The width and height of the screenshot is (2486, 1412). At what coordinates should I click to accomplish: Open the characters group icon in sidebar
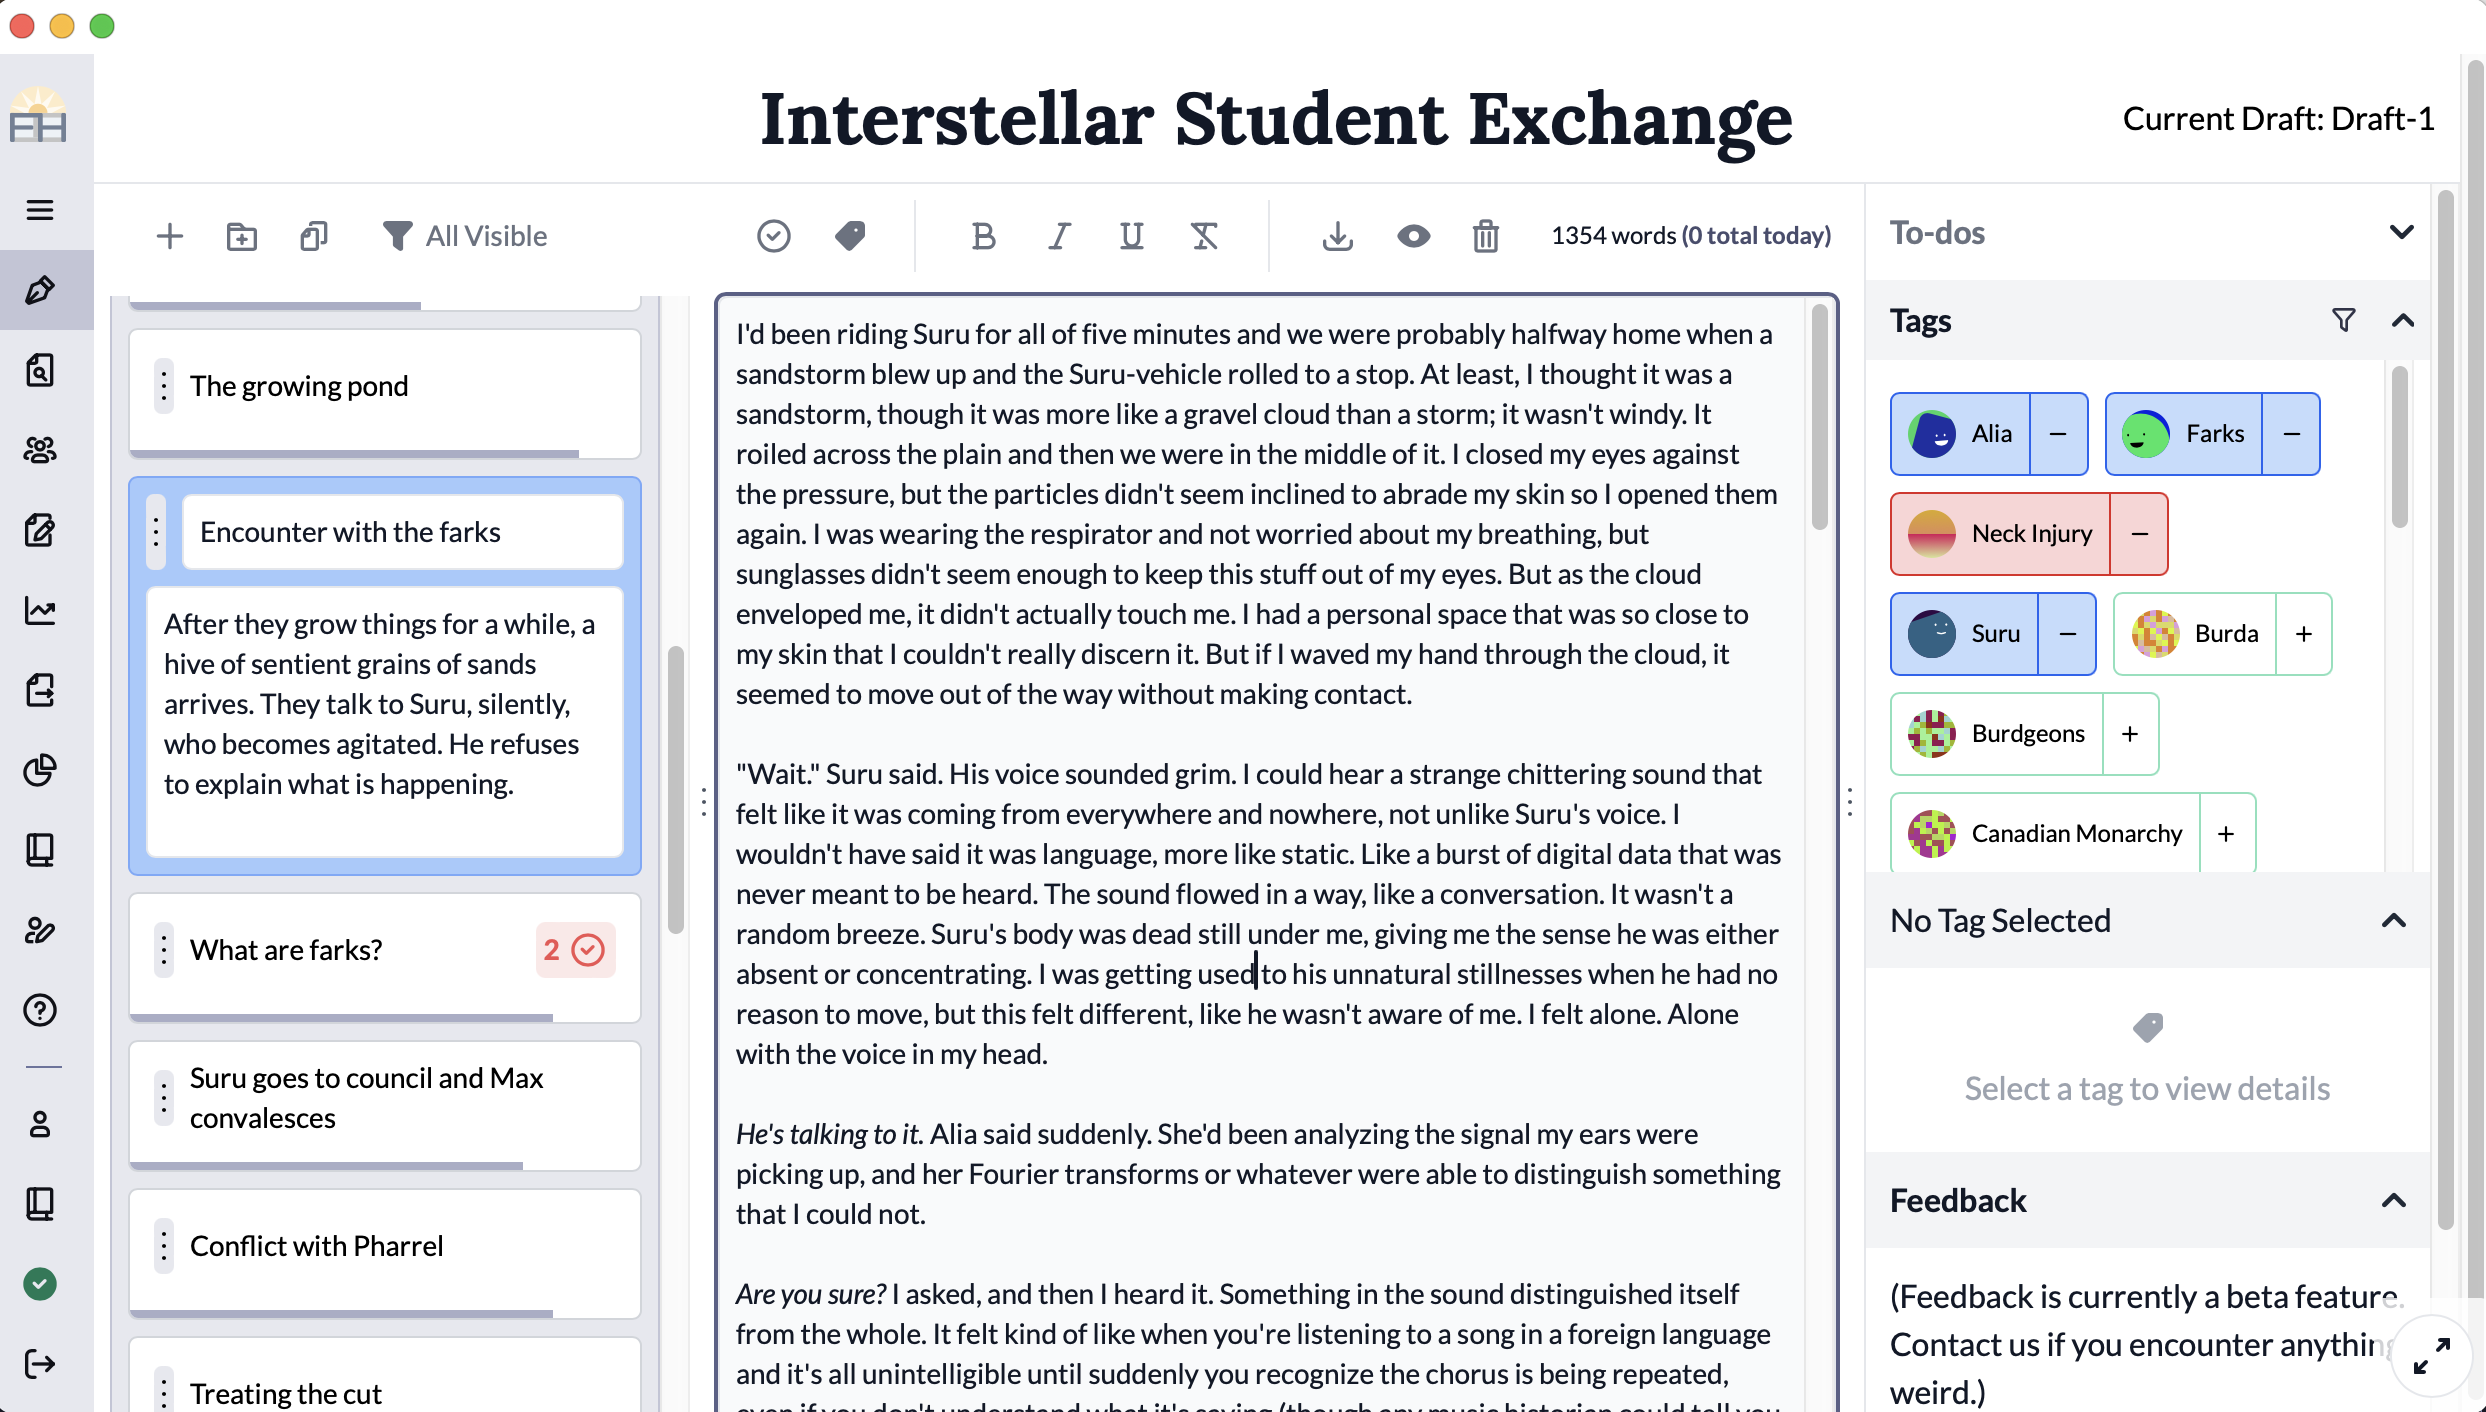[x=40, y=450]
